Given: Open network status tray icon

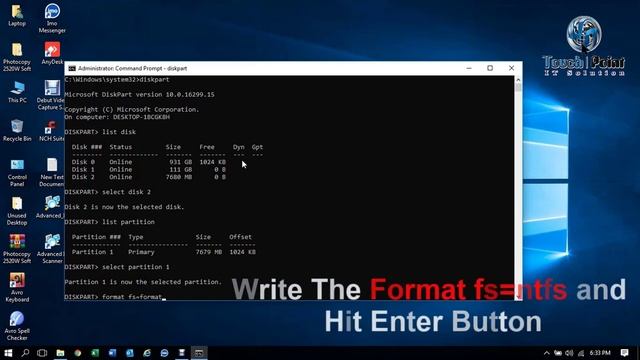Looking at the screenshot, I should pos(581,353).
